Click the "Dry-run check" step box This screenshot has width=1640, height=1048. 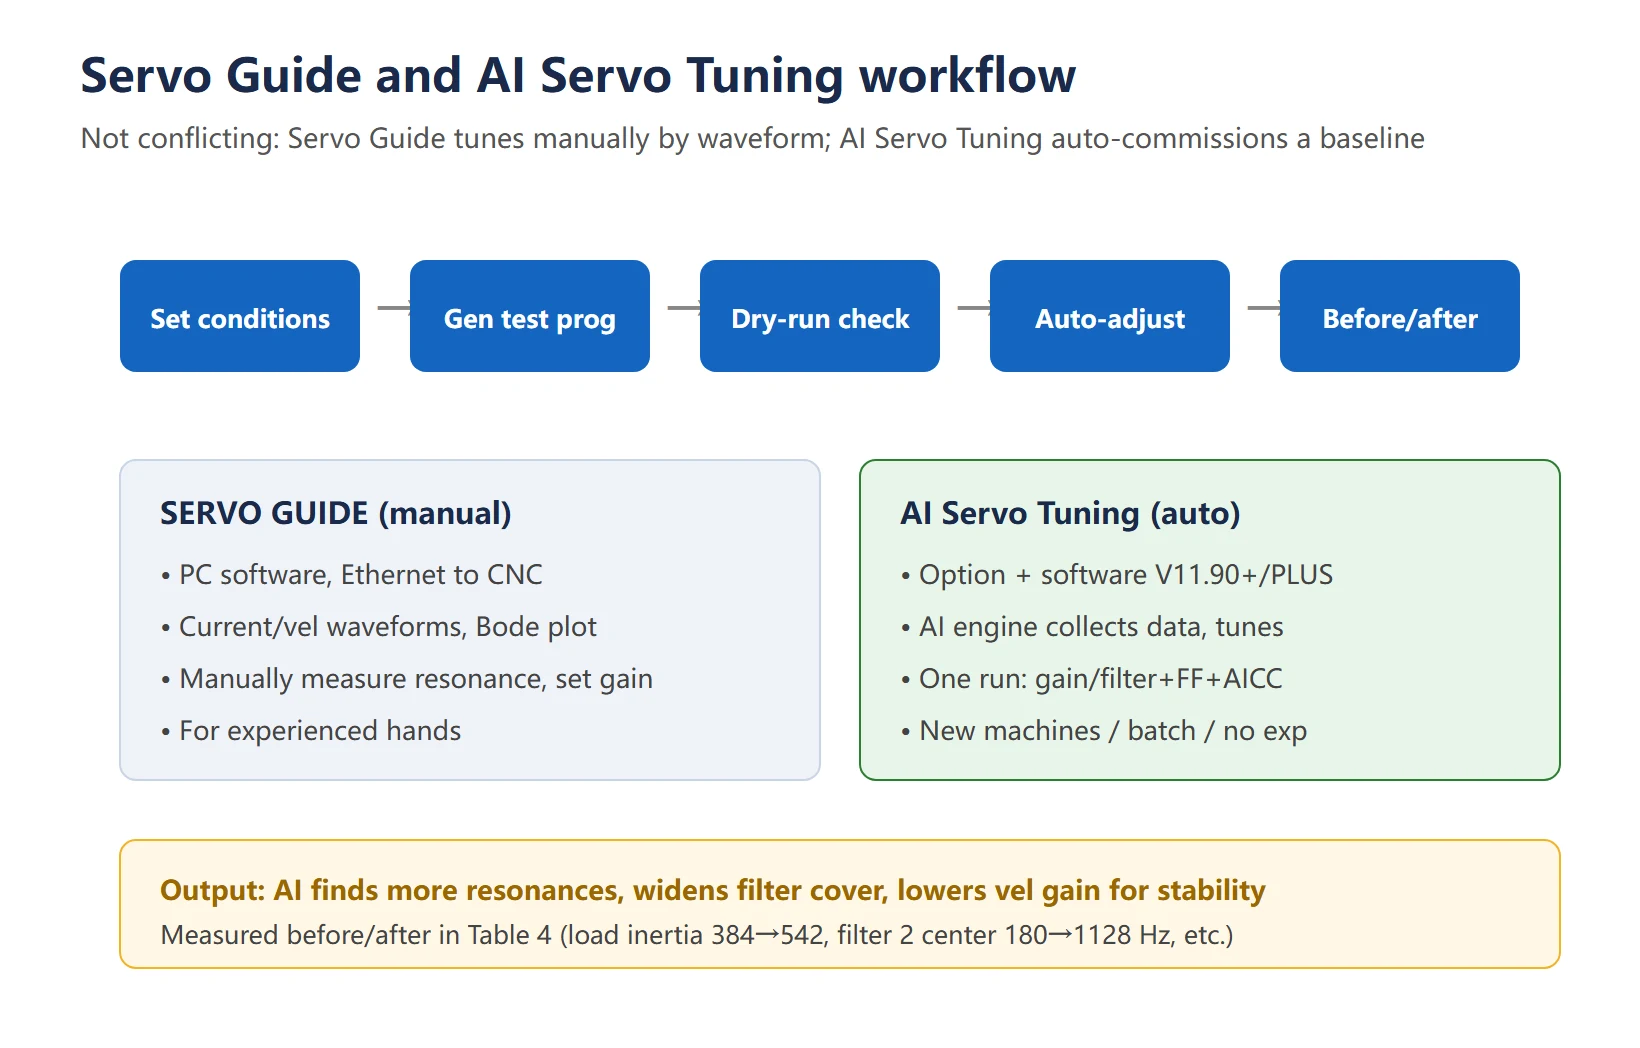tap(820, 316)
